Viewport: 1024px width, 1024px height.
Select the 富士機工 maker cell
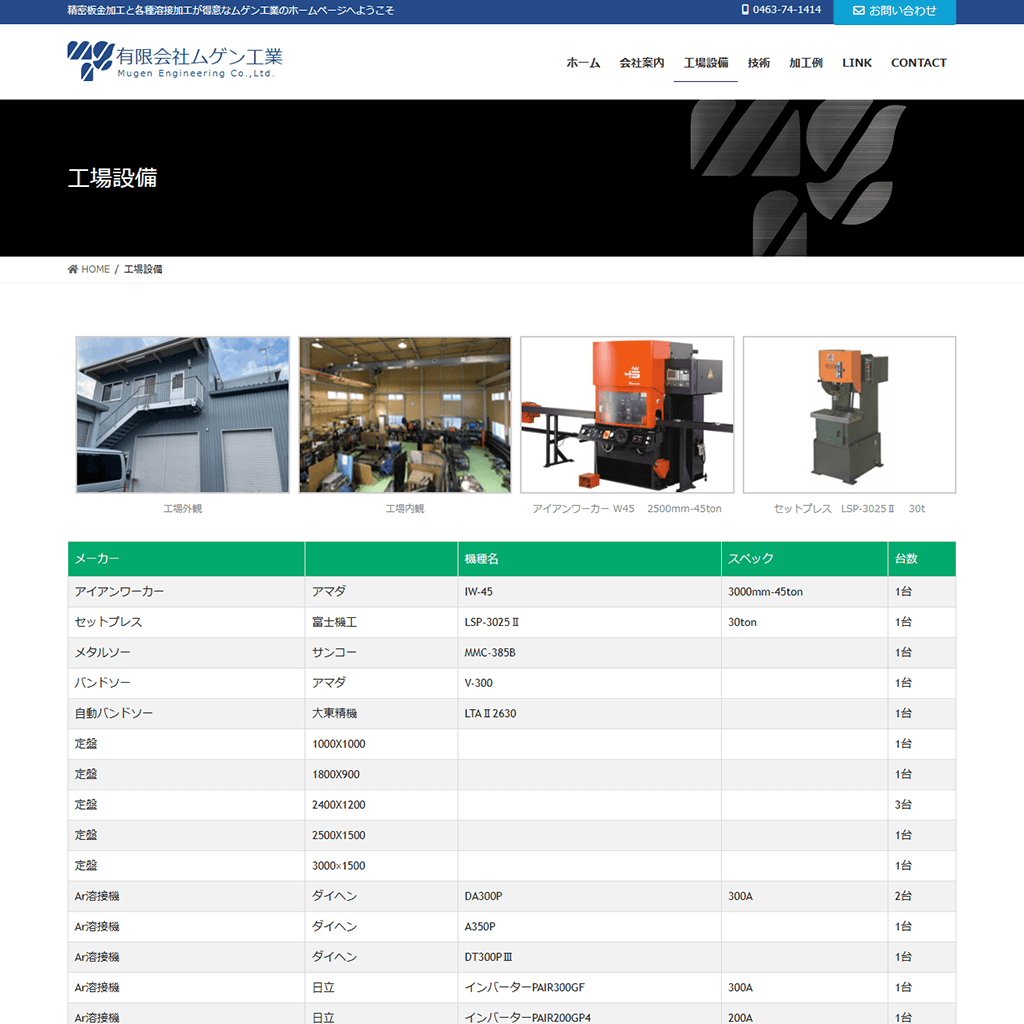(x=381, y=622)
